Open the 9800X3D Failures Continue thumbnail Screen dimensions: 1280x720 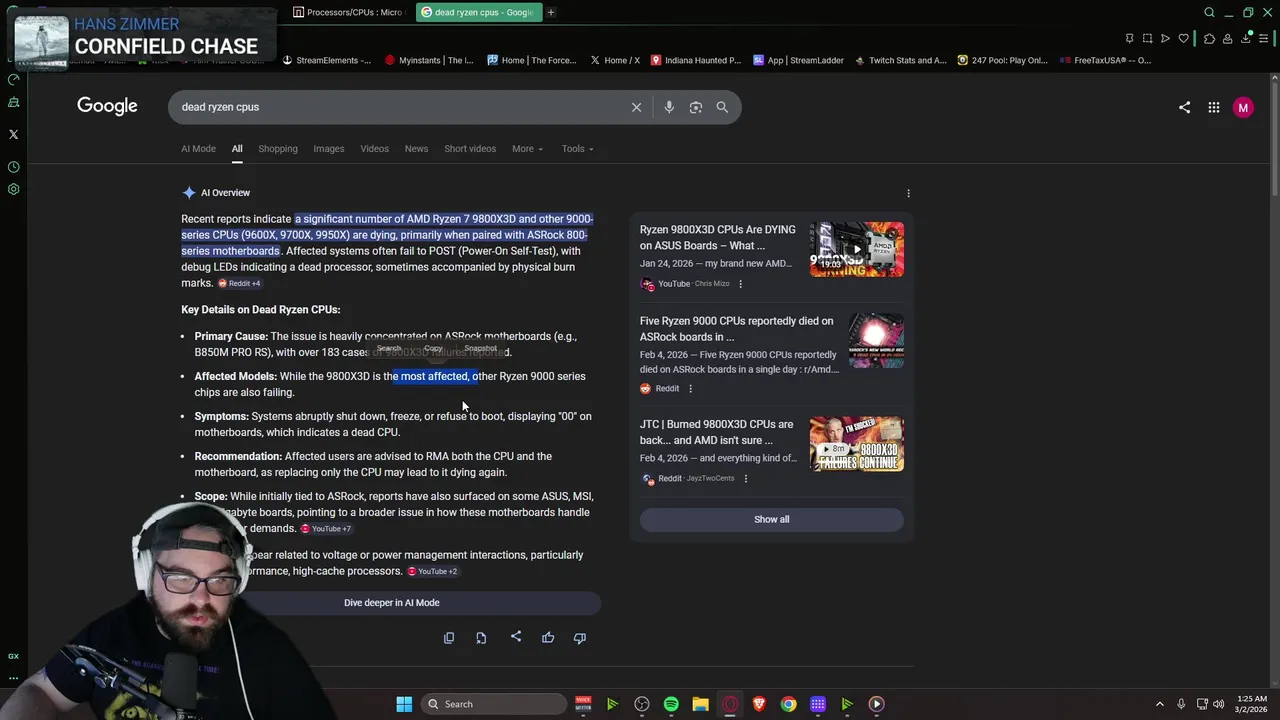point(857,444)
